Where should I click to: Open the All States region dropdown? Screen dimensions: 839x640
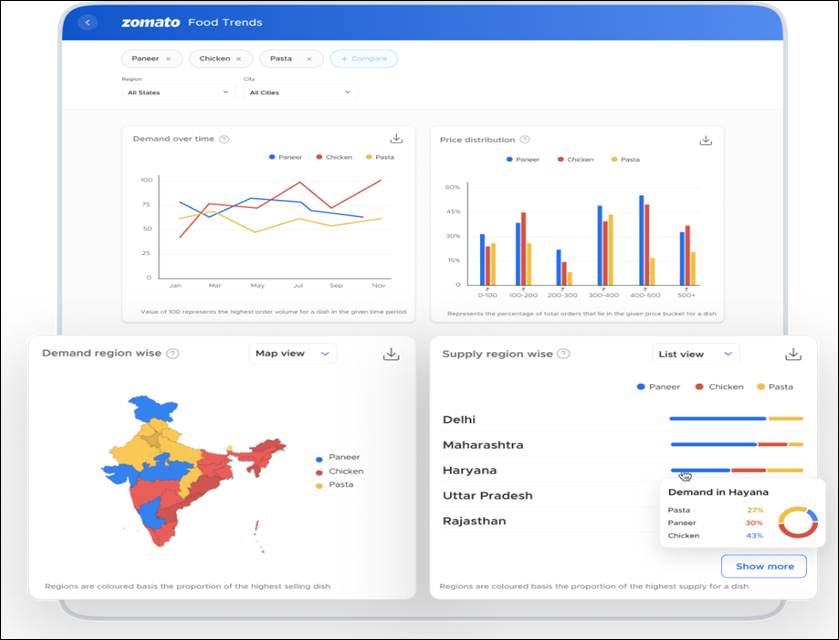pyautogui.click(x=178, y=91)
